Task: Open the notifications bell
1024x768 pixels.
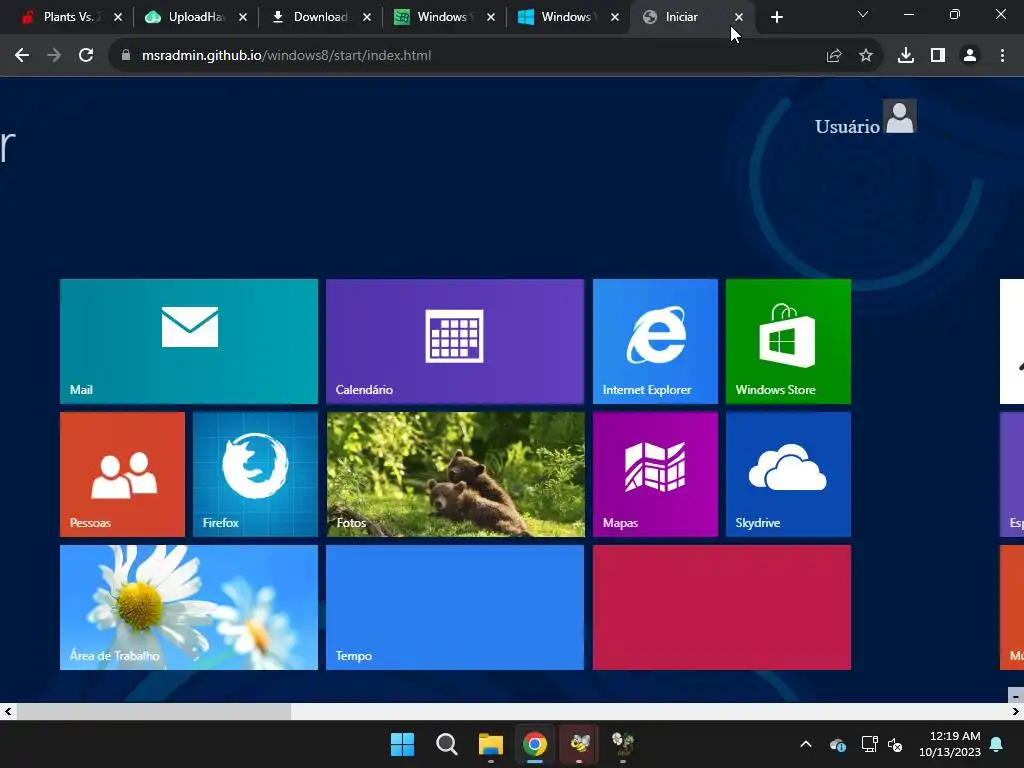Action: coord(997,744)
